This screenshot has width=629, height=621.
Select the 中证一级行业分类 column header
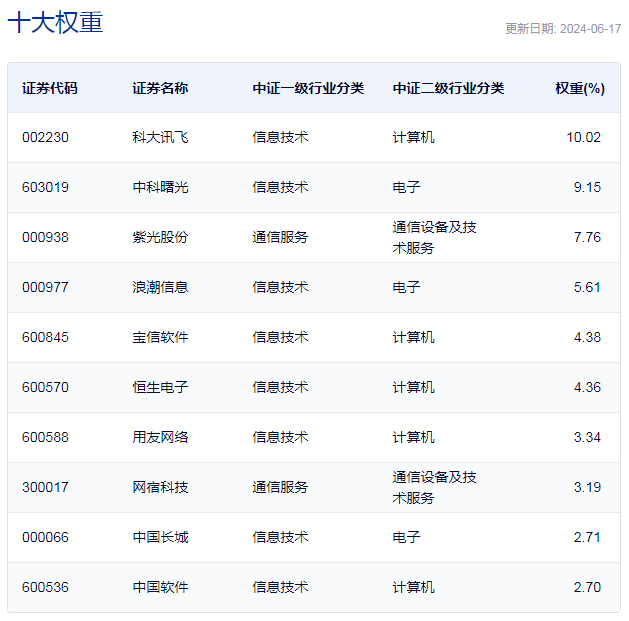tap(308, 88)
